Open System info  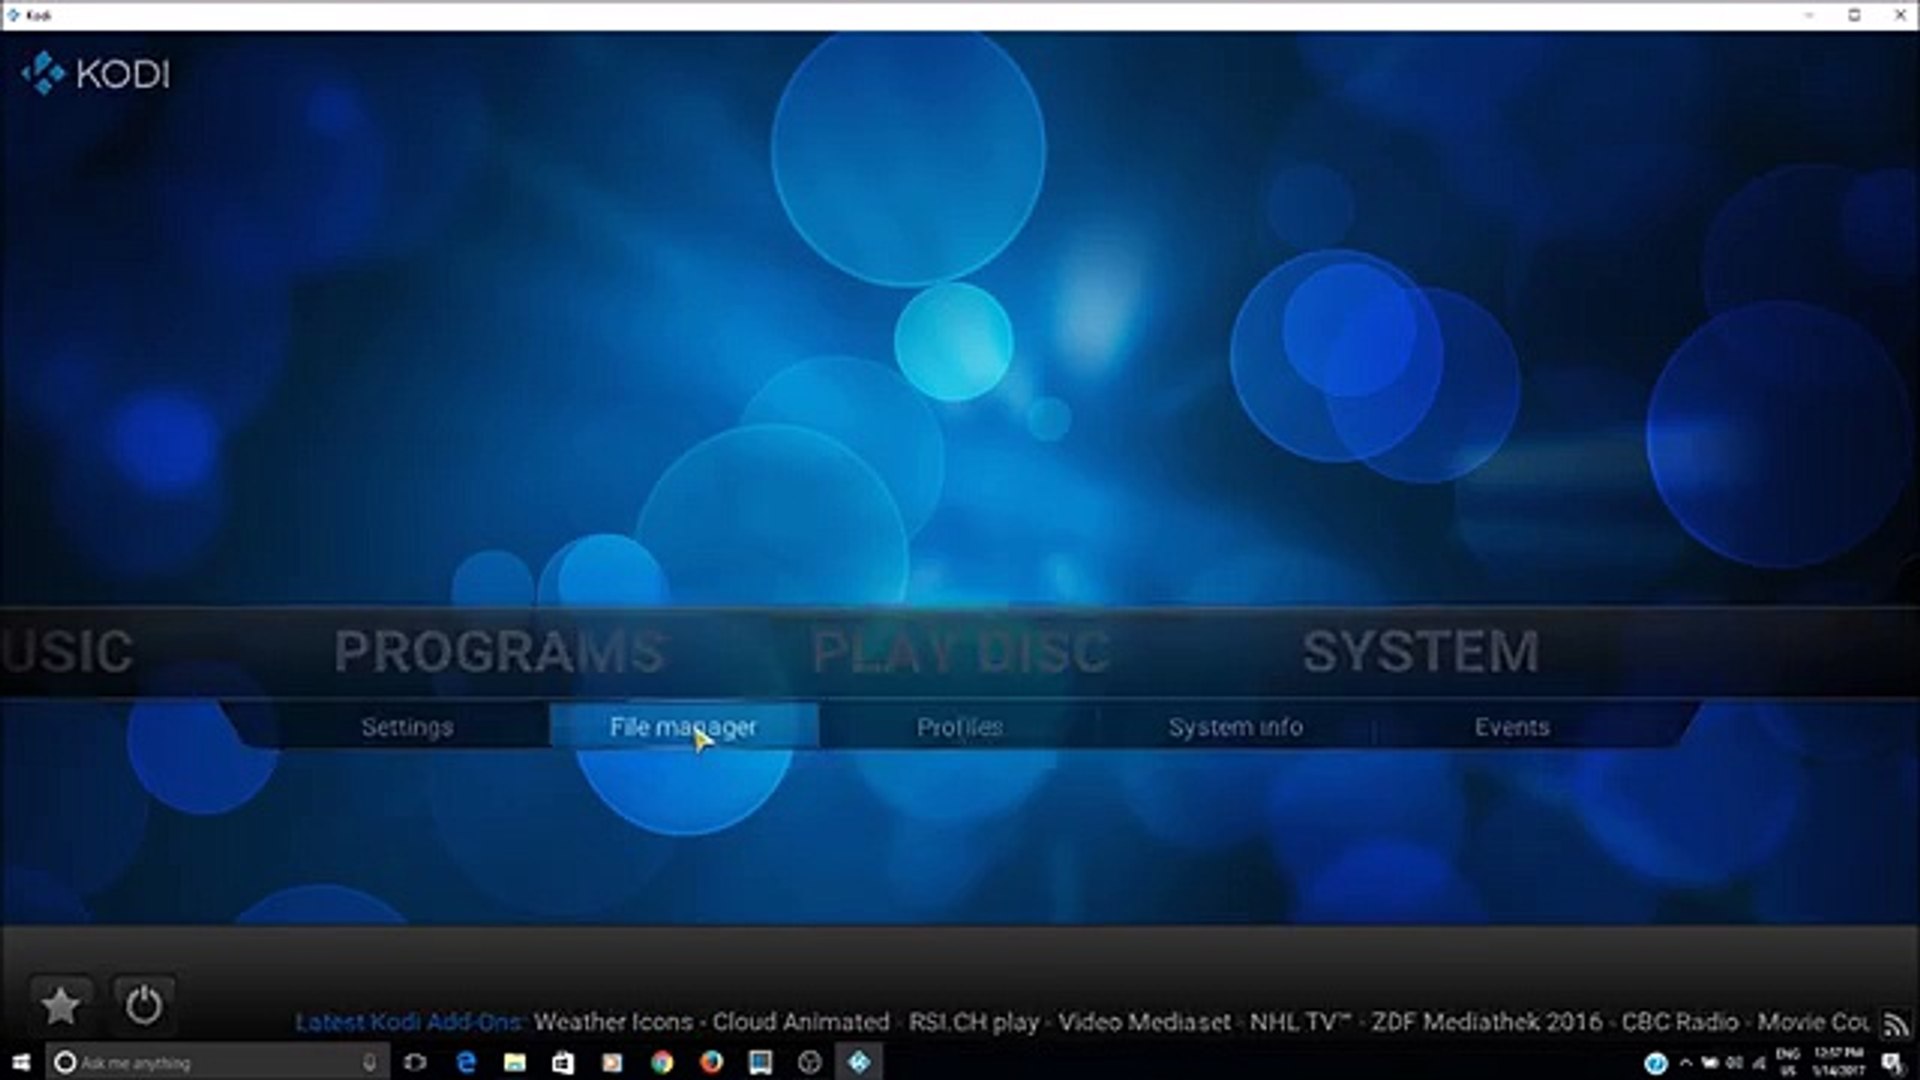1235,727
